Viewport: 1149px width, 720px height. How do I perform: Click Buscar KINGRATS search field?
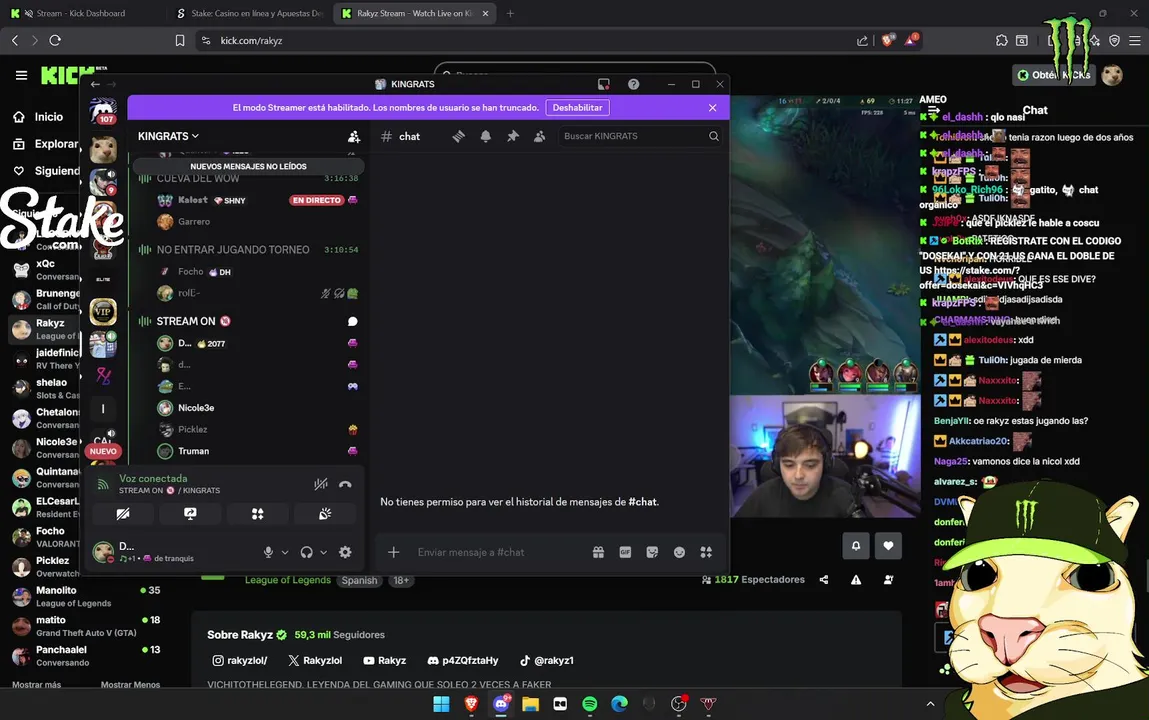coord(640,136)
